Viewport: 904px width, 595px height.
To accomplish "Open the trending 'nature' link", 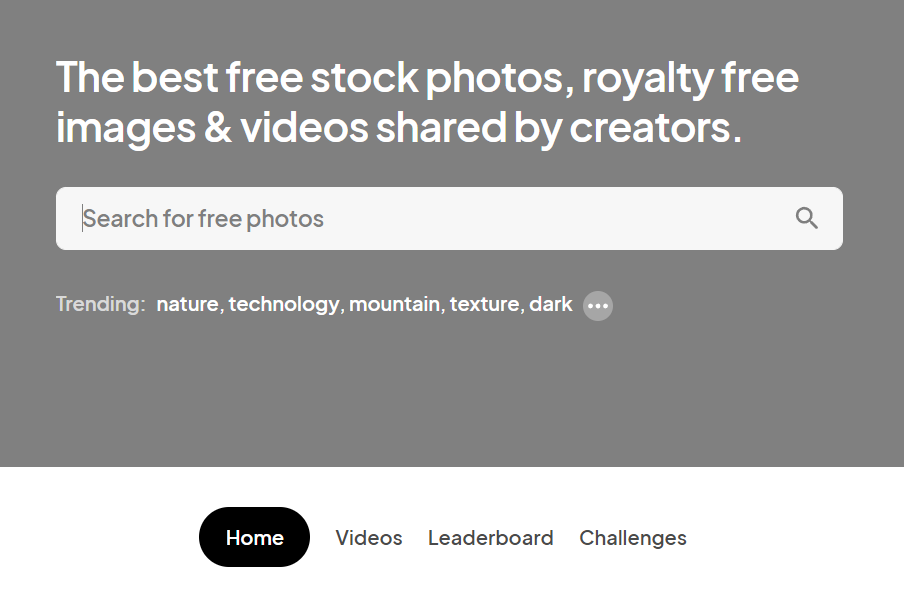I will [187, 304].
